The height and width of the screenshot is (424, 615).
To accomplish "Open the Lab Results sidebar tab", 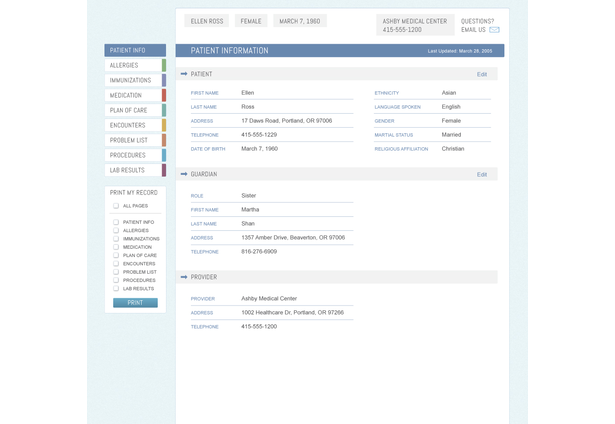I will pyautogui.click(x=135, y=170).
